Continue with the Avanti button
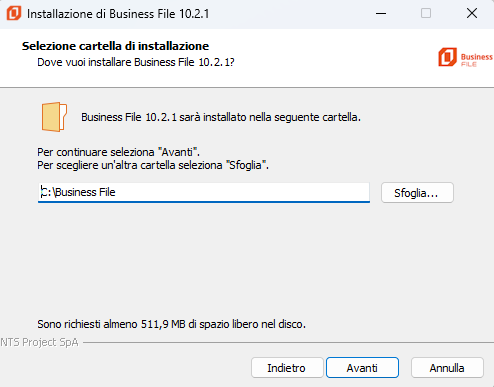 [362, 368]
